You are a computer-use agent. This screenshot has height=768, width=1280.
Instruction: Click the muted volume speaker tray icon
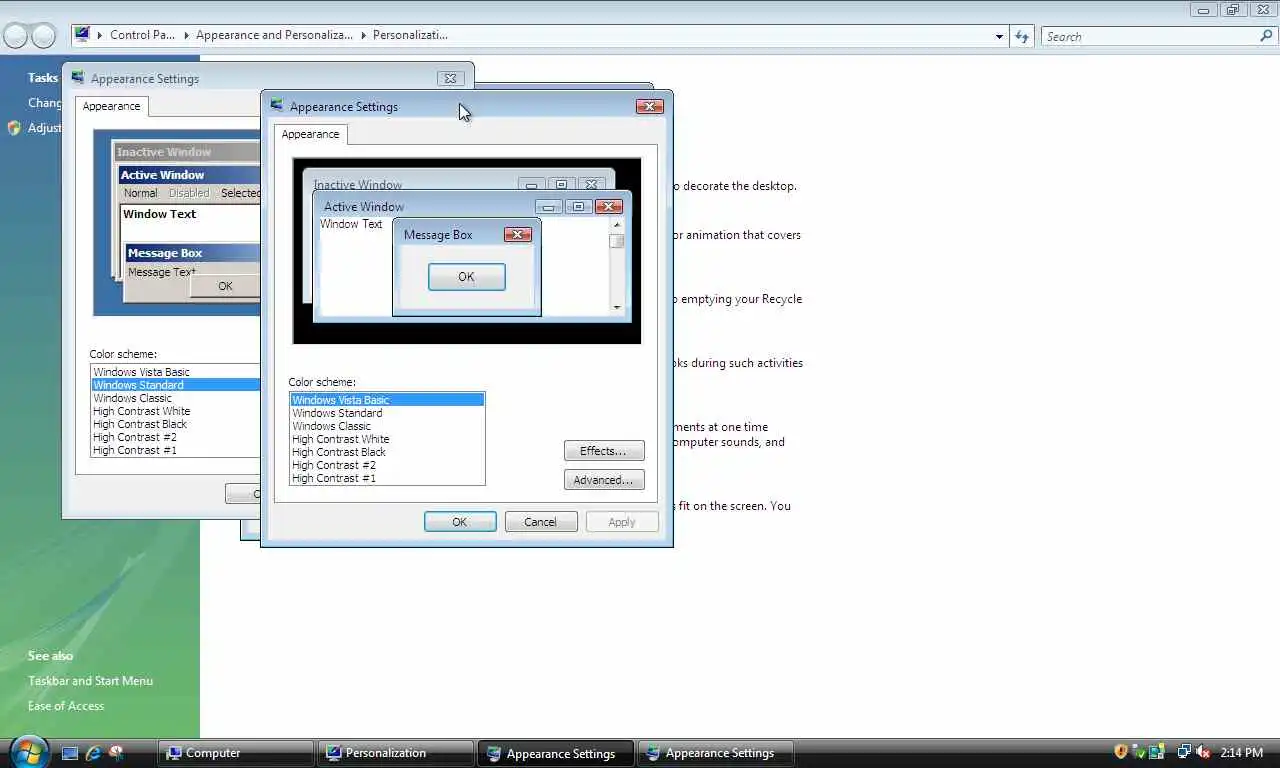click(x=1203, y=752)
